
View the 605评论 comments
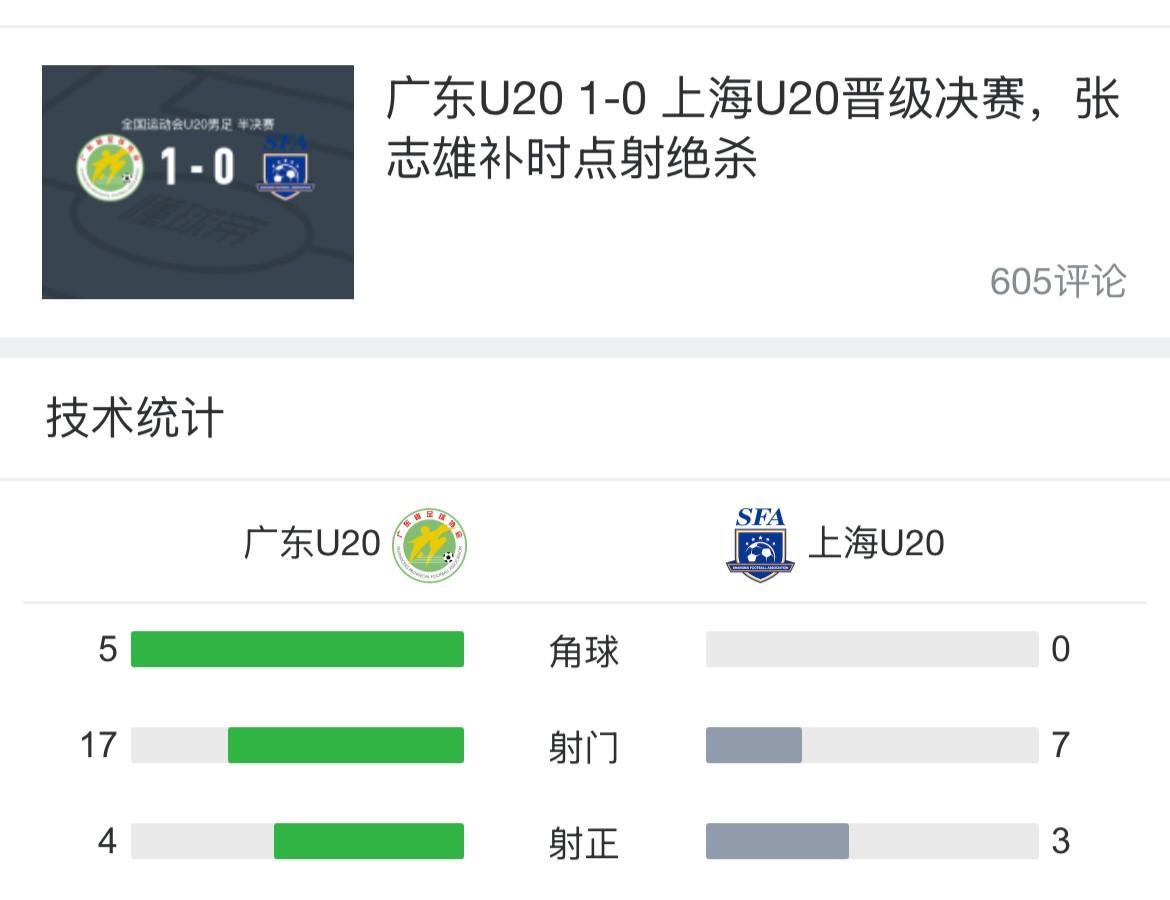[1057, 282]
